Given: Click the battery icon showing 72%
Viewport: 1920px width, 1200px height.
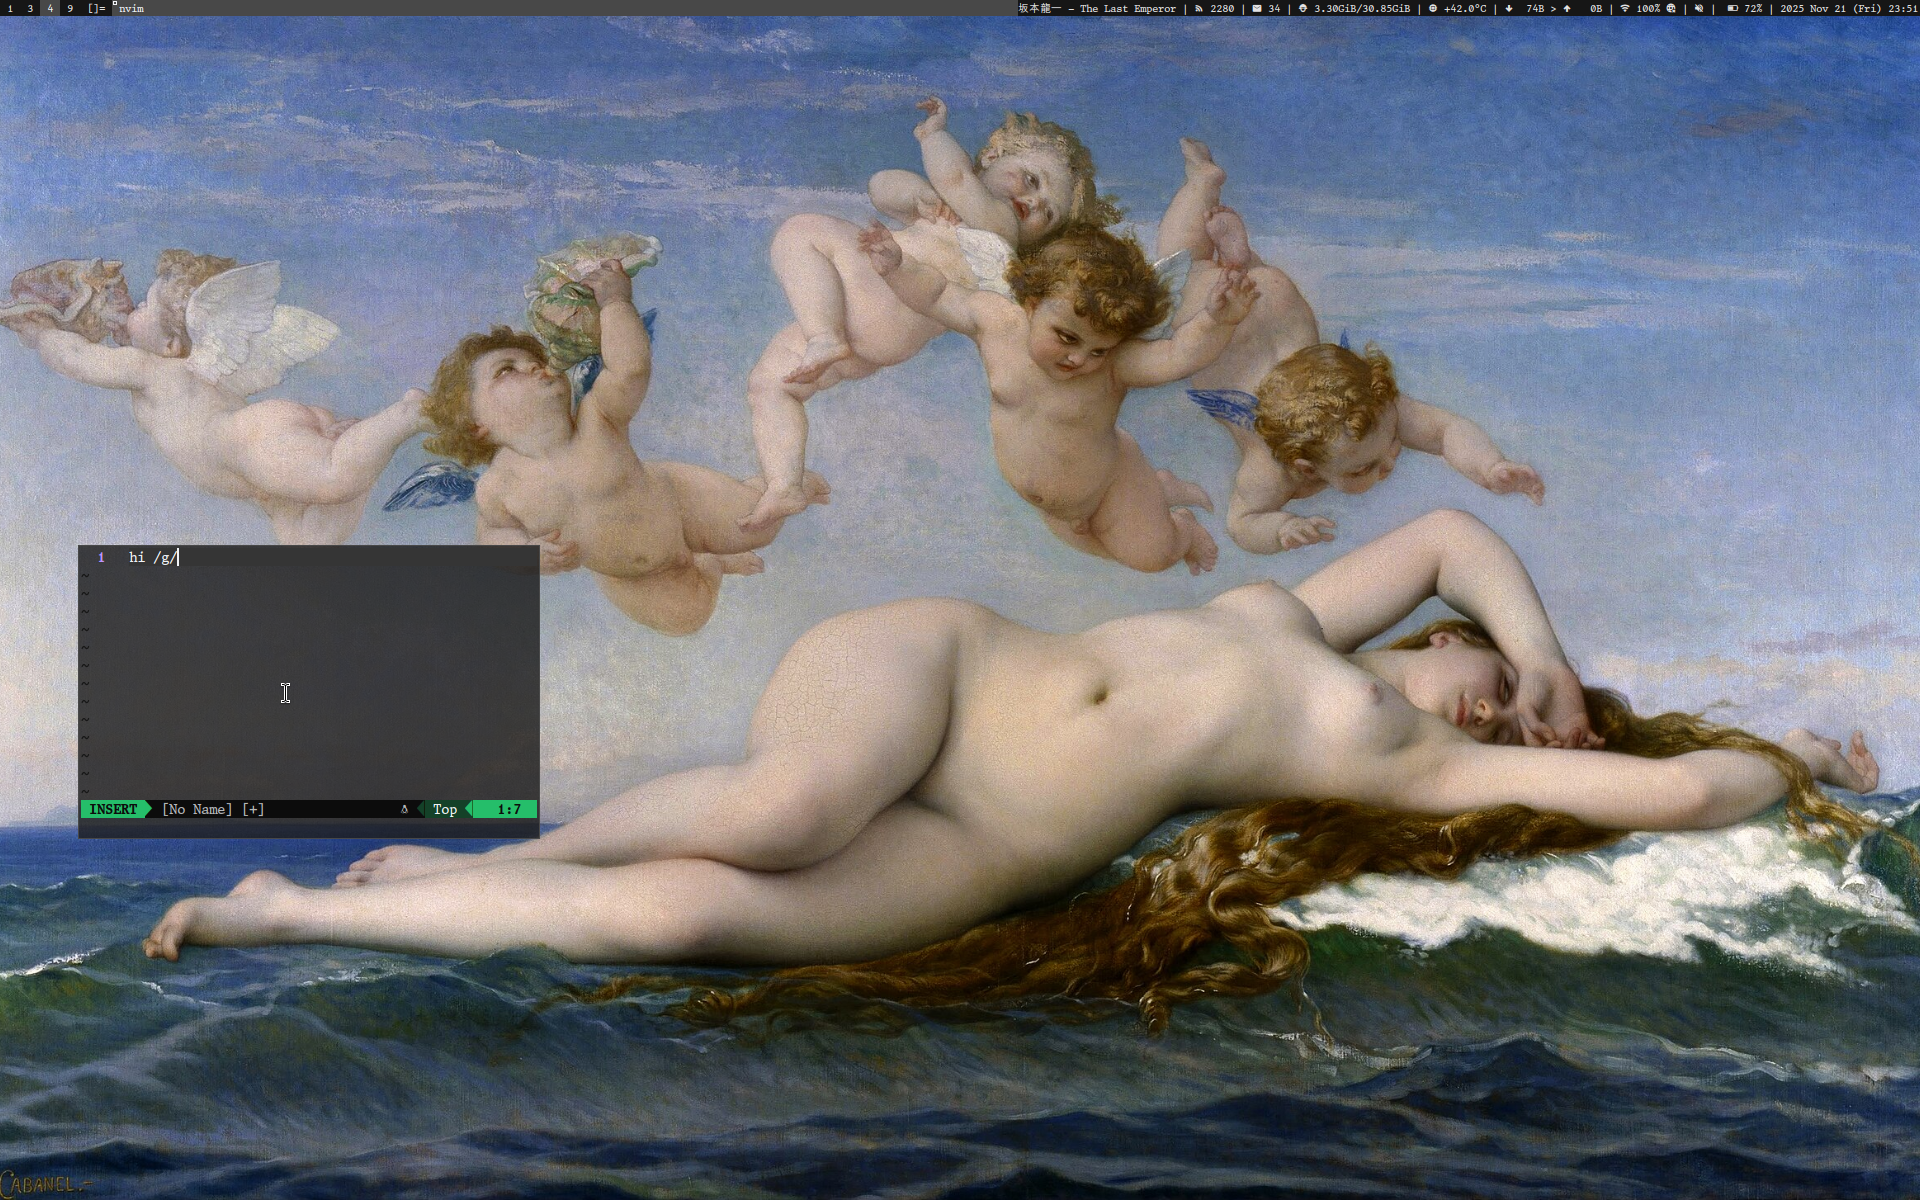Looking at the screenshot, I should [x=1732, y=8].
